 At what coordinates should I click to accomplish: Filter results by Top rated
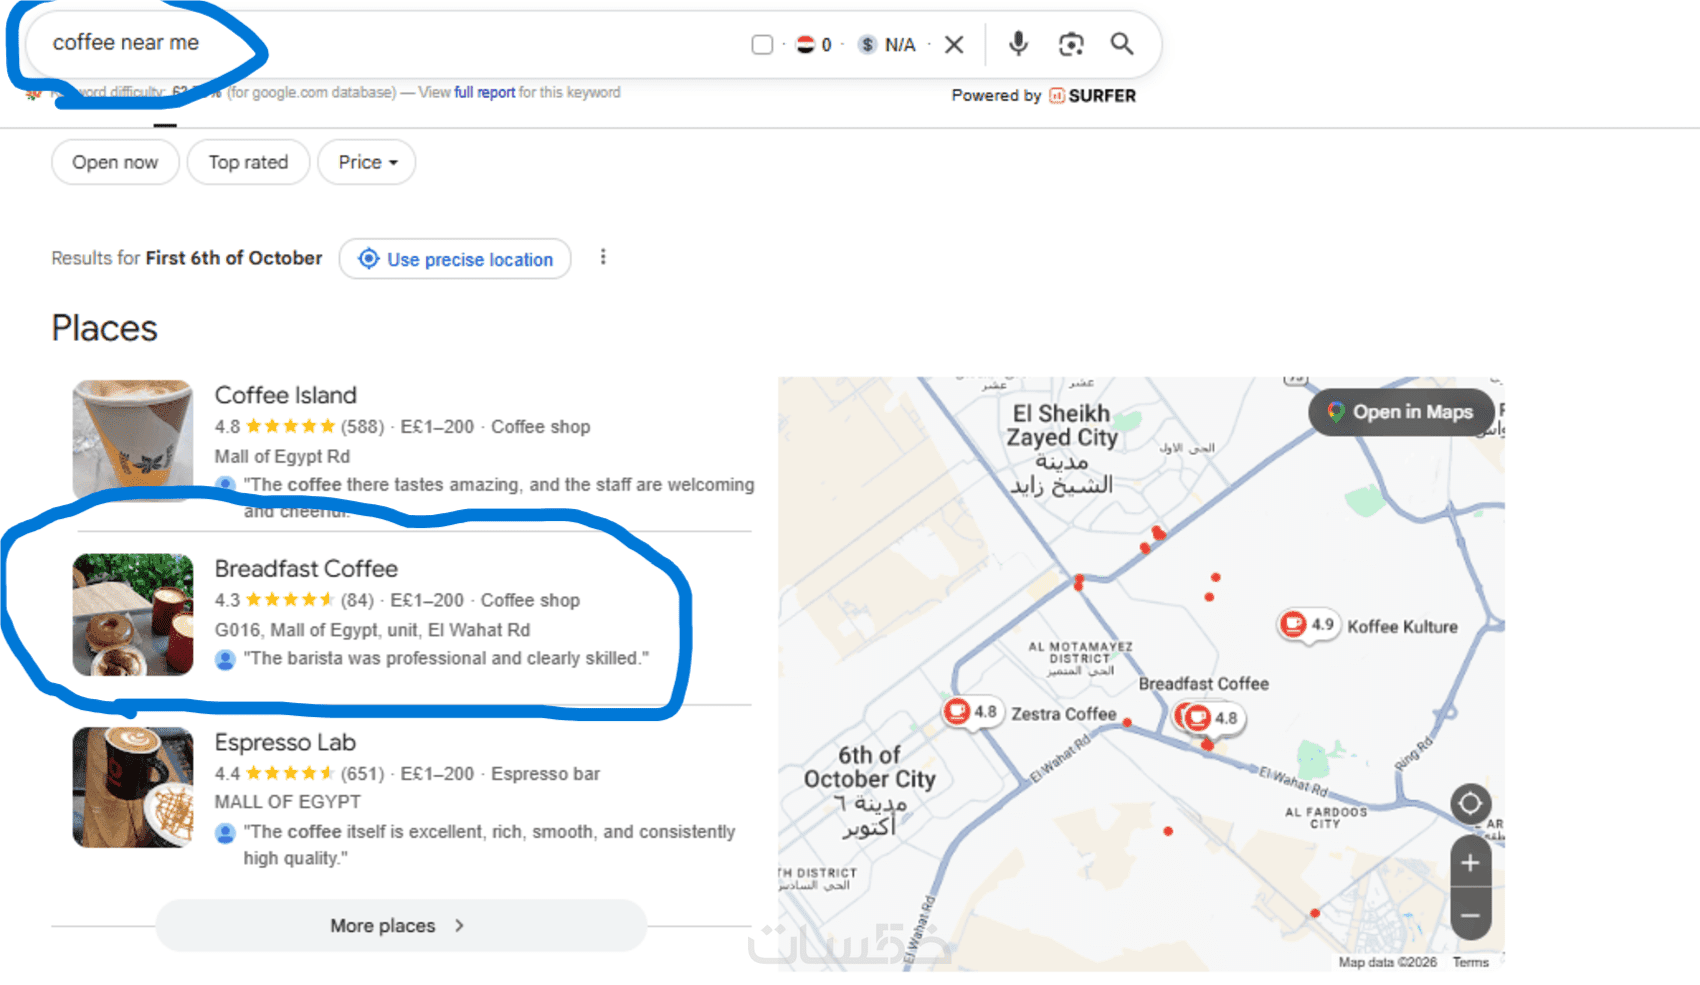248,162
